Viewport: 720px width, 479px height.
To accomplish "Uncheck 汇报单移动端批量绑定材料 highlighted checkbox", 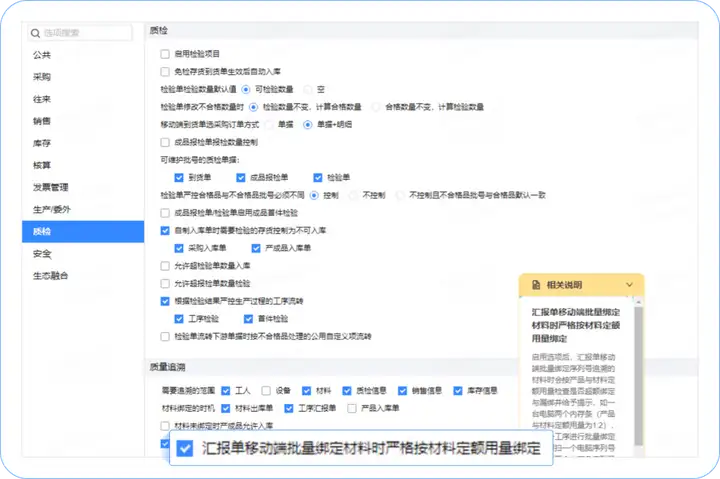I will pos(185,448).
